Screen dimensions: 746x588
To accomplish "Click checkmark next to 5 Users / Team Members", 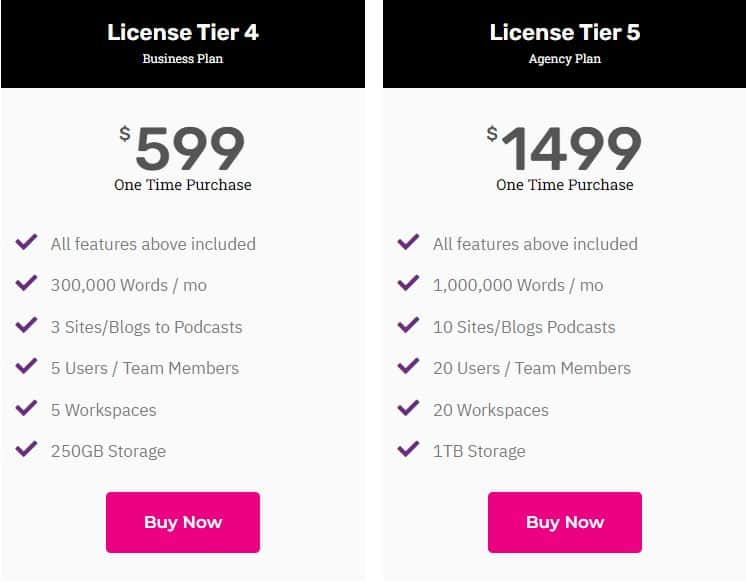I will (x=27, y=367).
